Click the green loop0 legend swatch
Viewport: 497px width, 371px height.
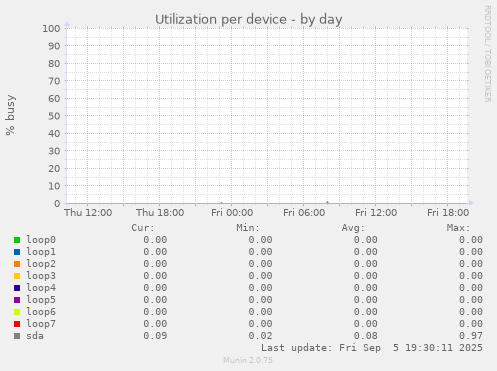pyautogui.click(x=17, y=240)
